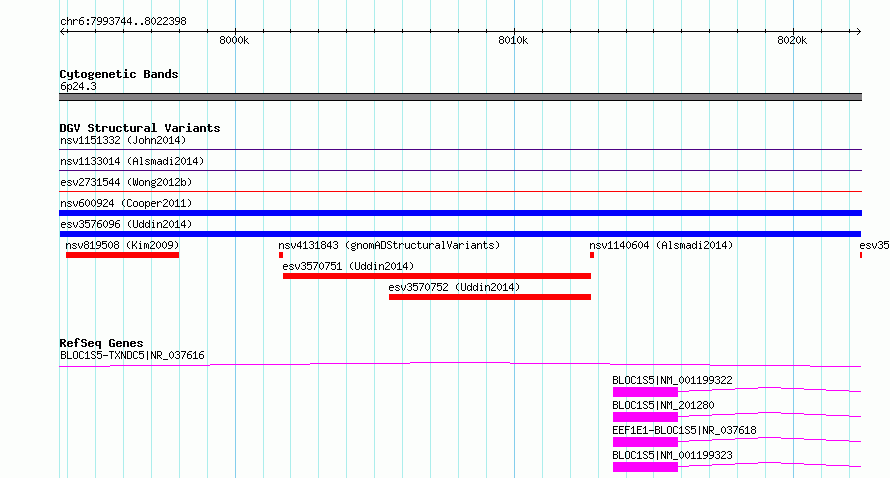This screenshot has width=890, height=478.
Task: Click the red bar for nsv819508
Action: [122, 255]
